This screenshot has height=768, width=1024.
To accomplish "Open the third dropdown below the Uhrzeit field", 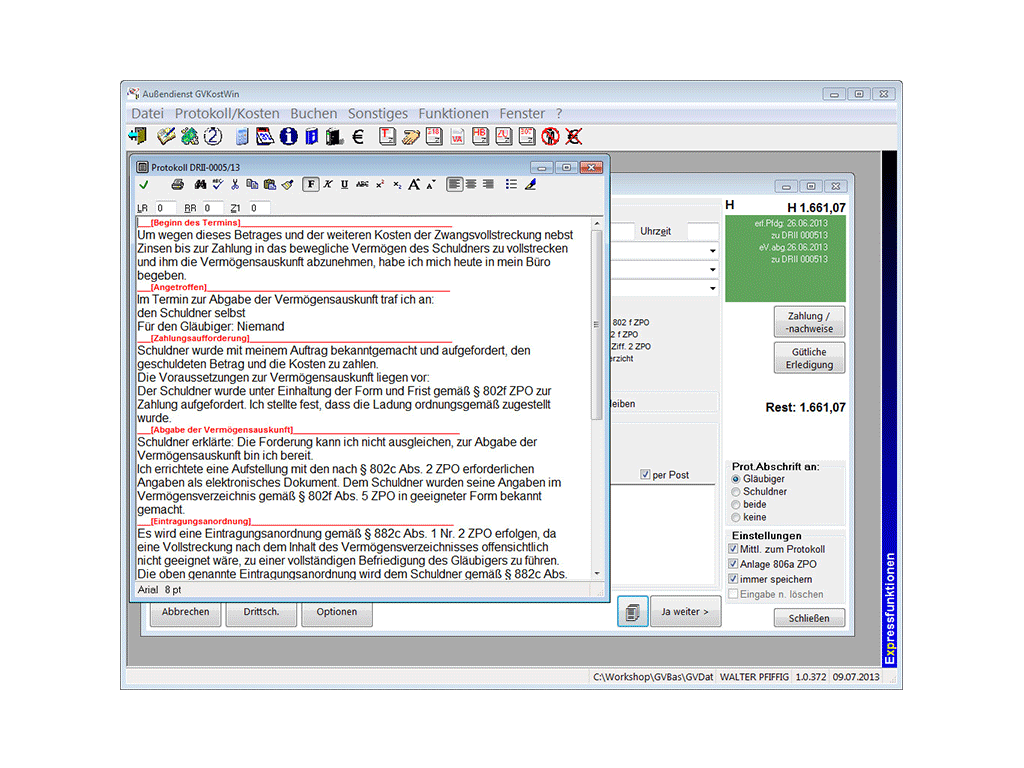I will pyautogui.click(x=712, y=289).
